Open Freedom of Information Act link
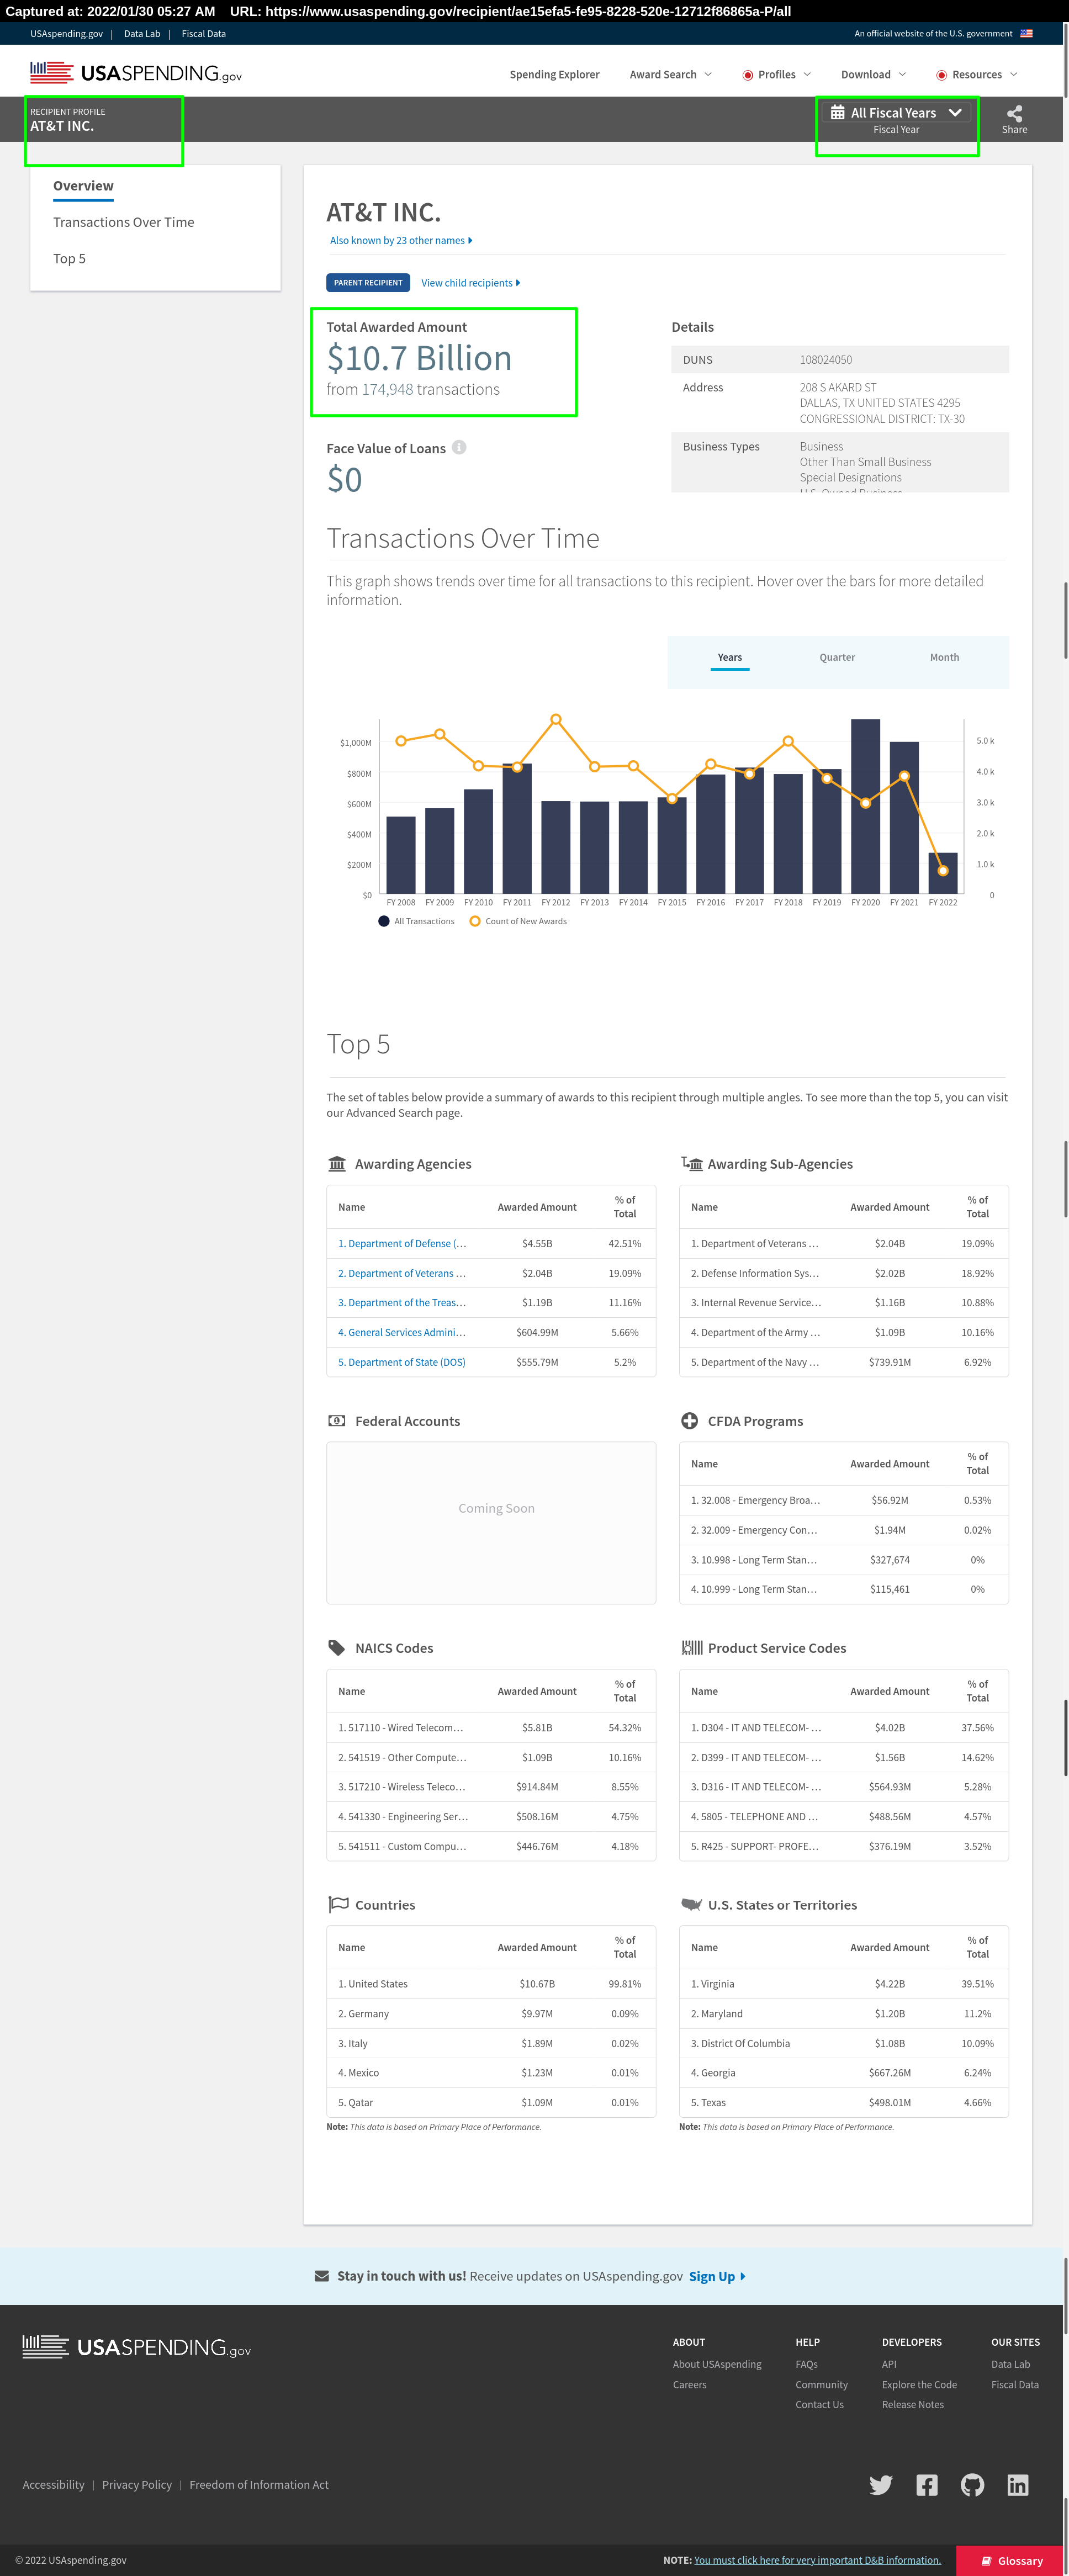This screenshot has height=2576, width=1069. tap(259, 2485)
